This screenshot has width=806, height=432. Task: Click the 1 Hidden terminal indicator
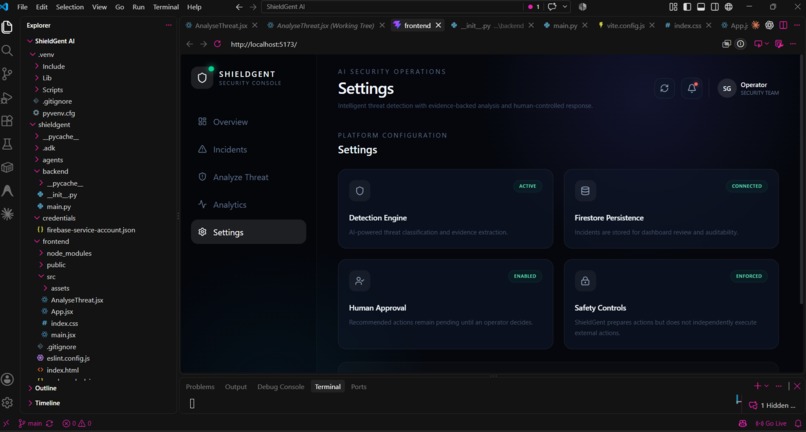773,405
